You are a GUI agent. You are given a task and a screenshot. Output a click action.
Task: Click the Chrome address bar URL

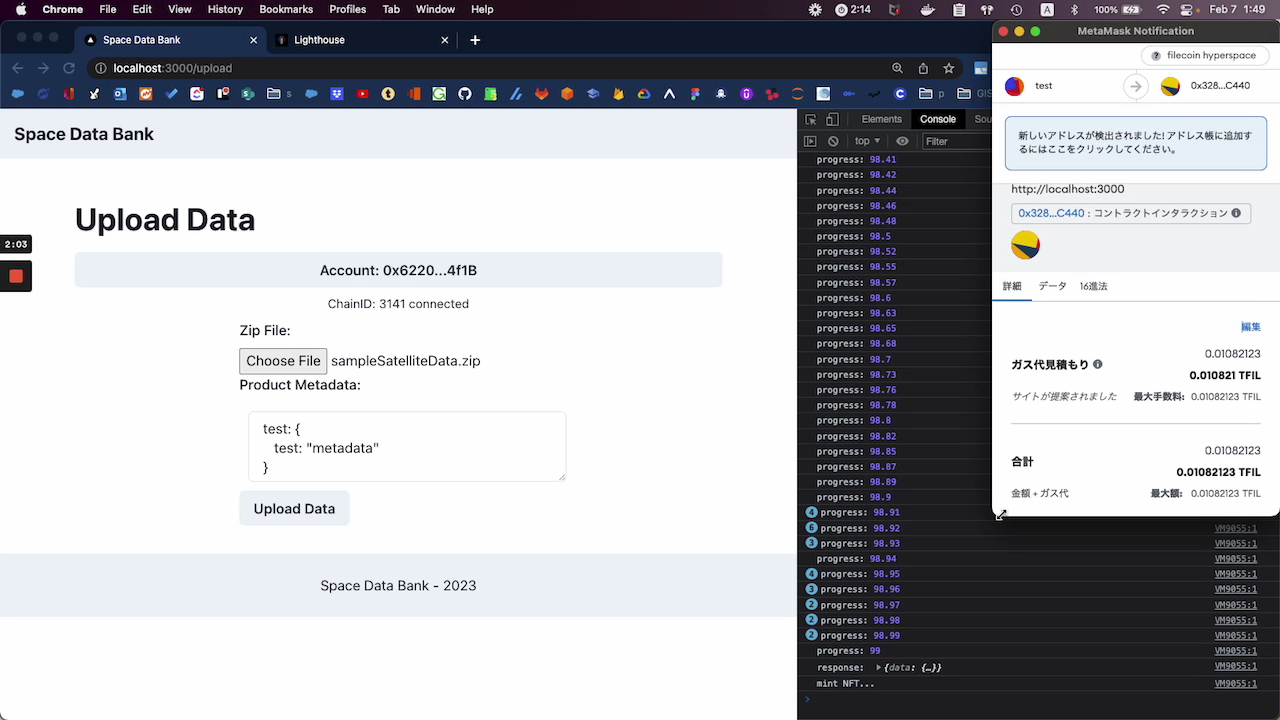[172, 68]
